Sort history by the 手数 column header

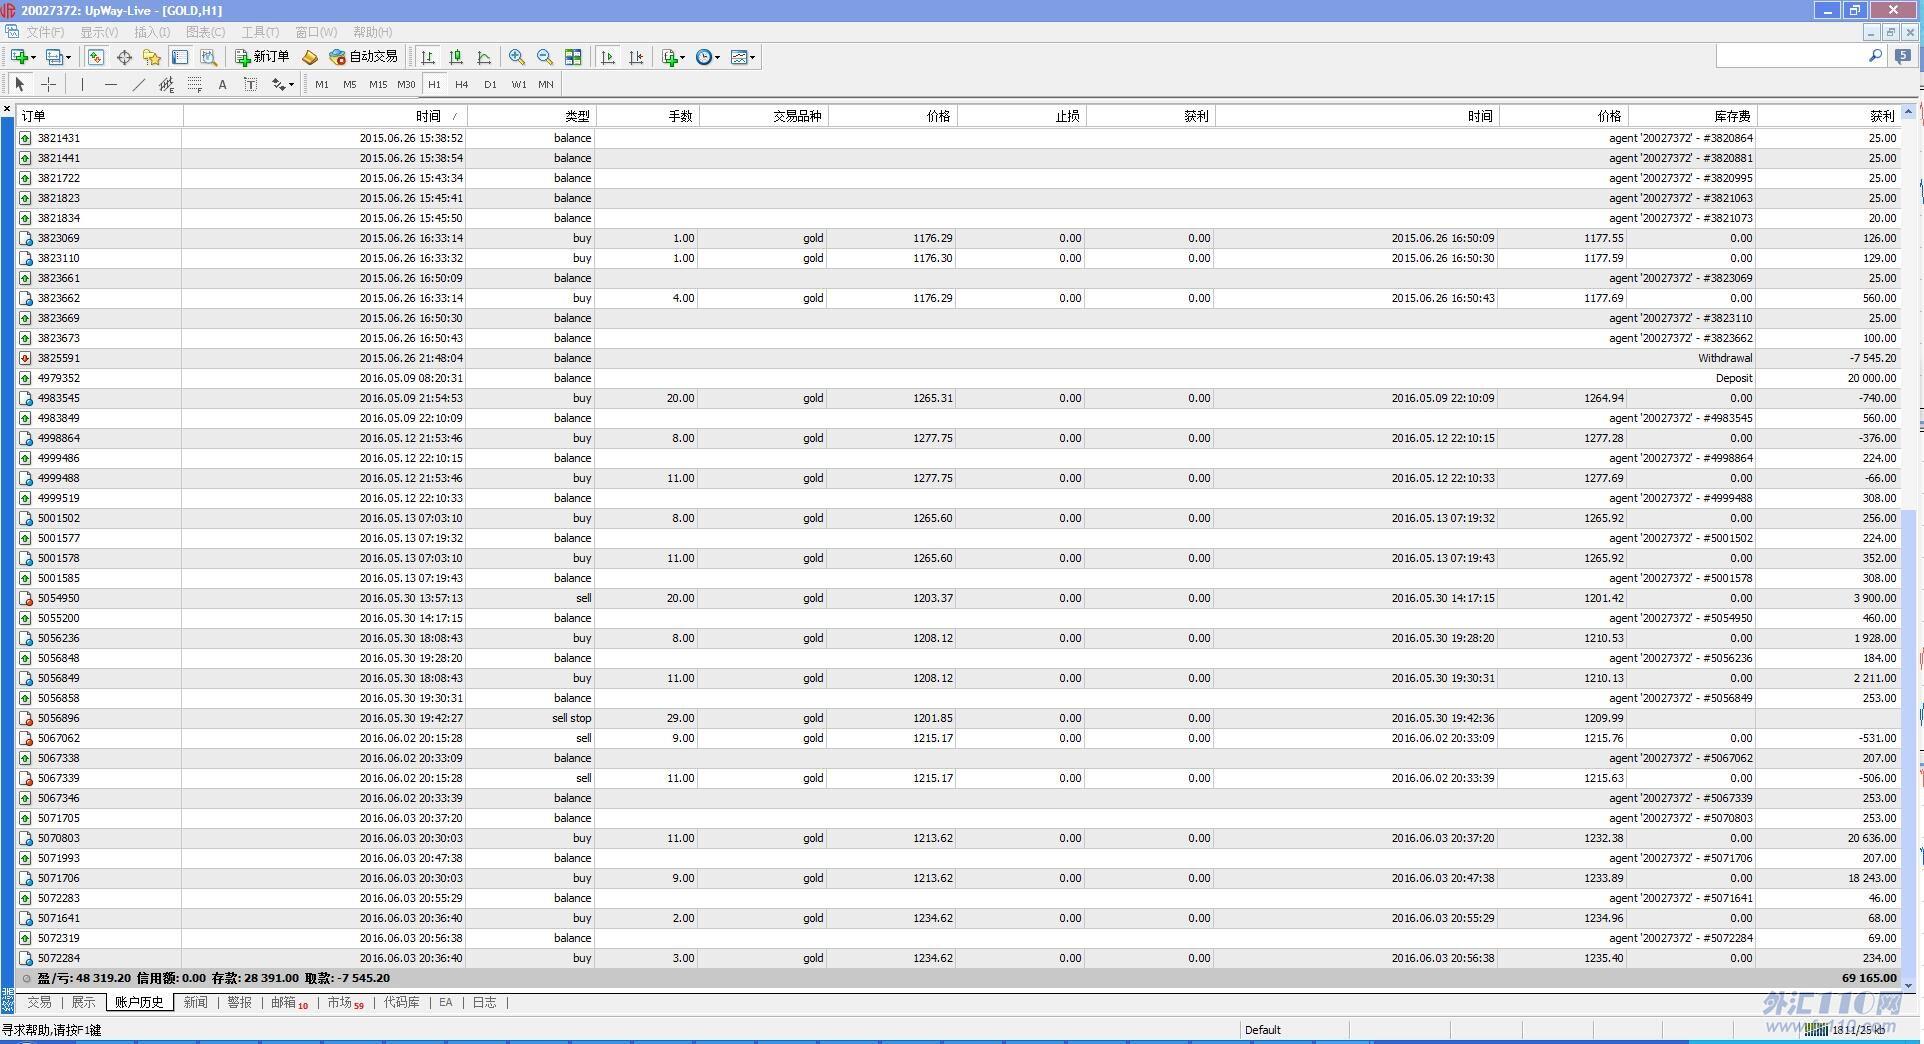[x=647, y=116]
